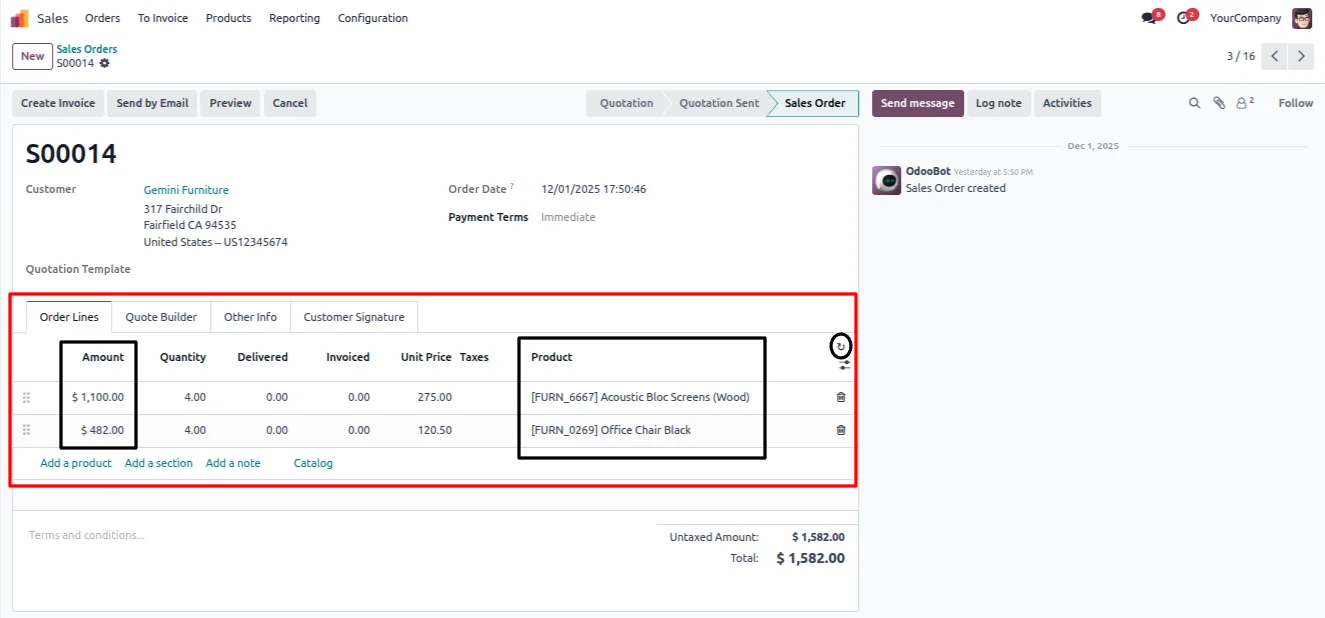Click Send message button
The height and width of the screenshot is (618, 1325).
tap(918, 103)
